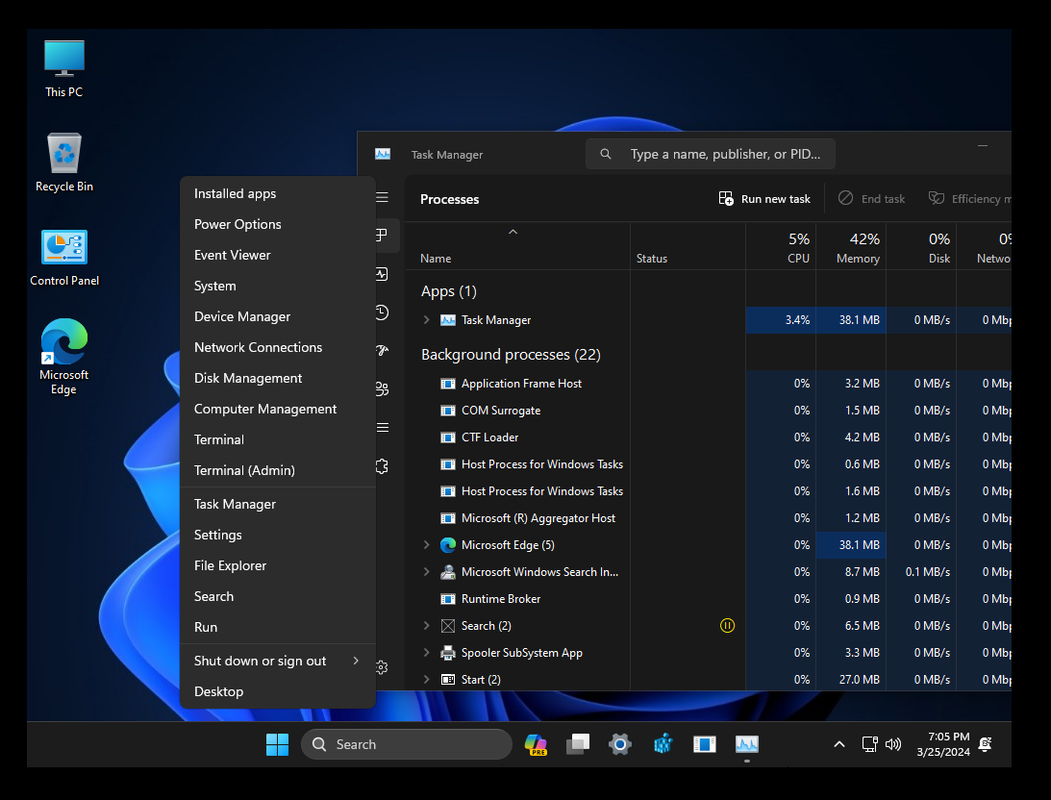Expand Shut down or sign out submenu

point(277,661)
